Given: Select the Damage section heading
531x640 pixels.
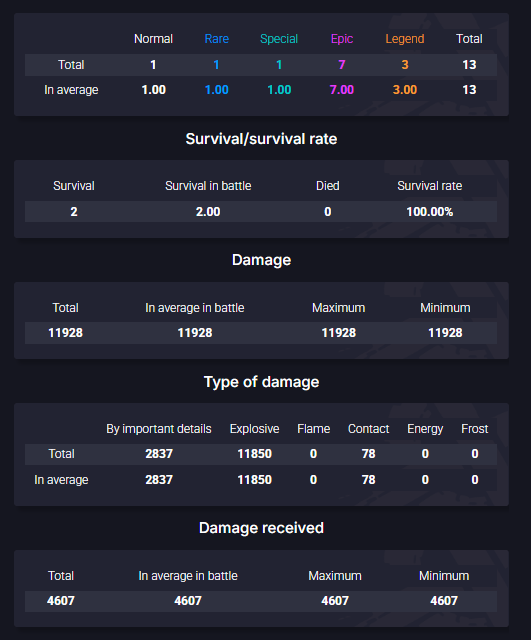Looking at the screenshot, I should [x=261, y=260].
